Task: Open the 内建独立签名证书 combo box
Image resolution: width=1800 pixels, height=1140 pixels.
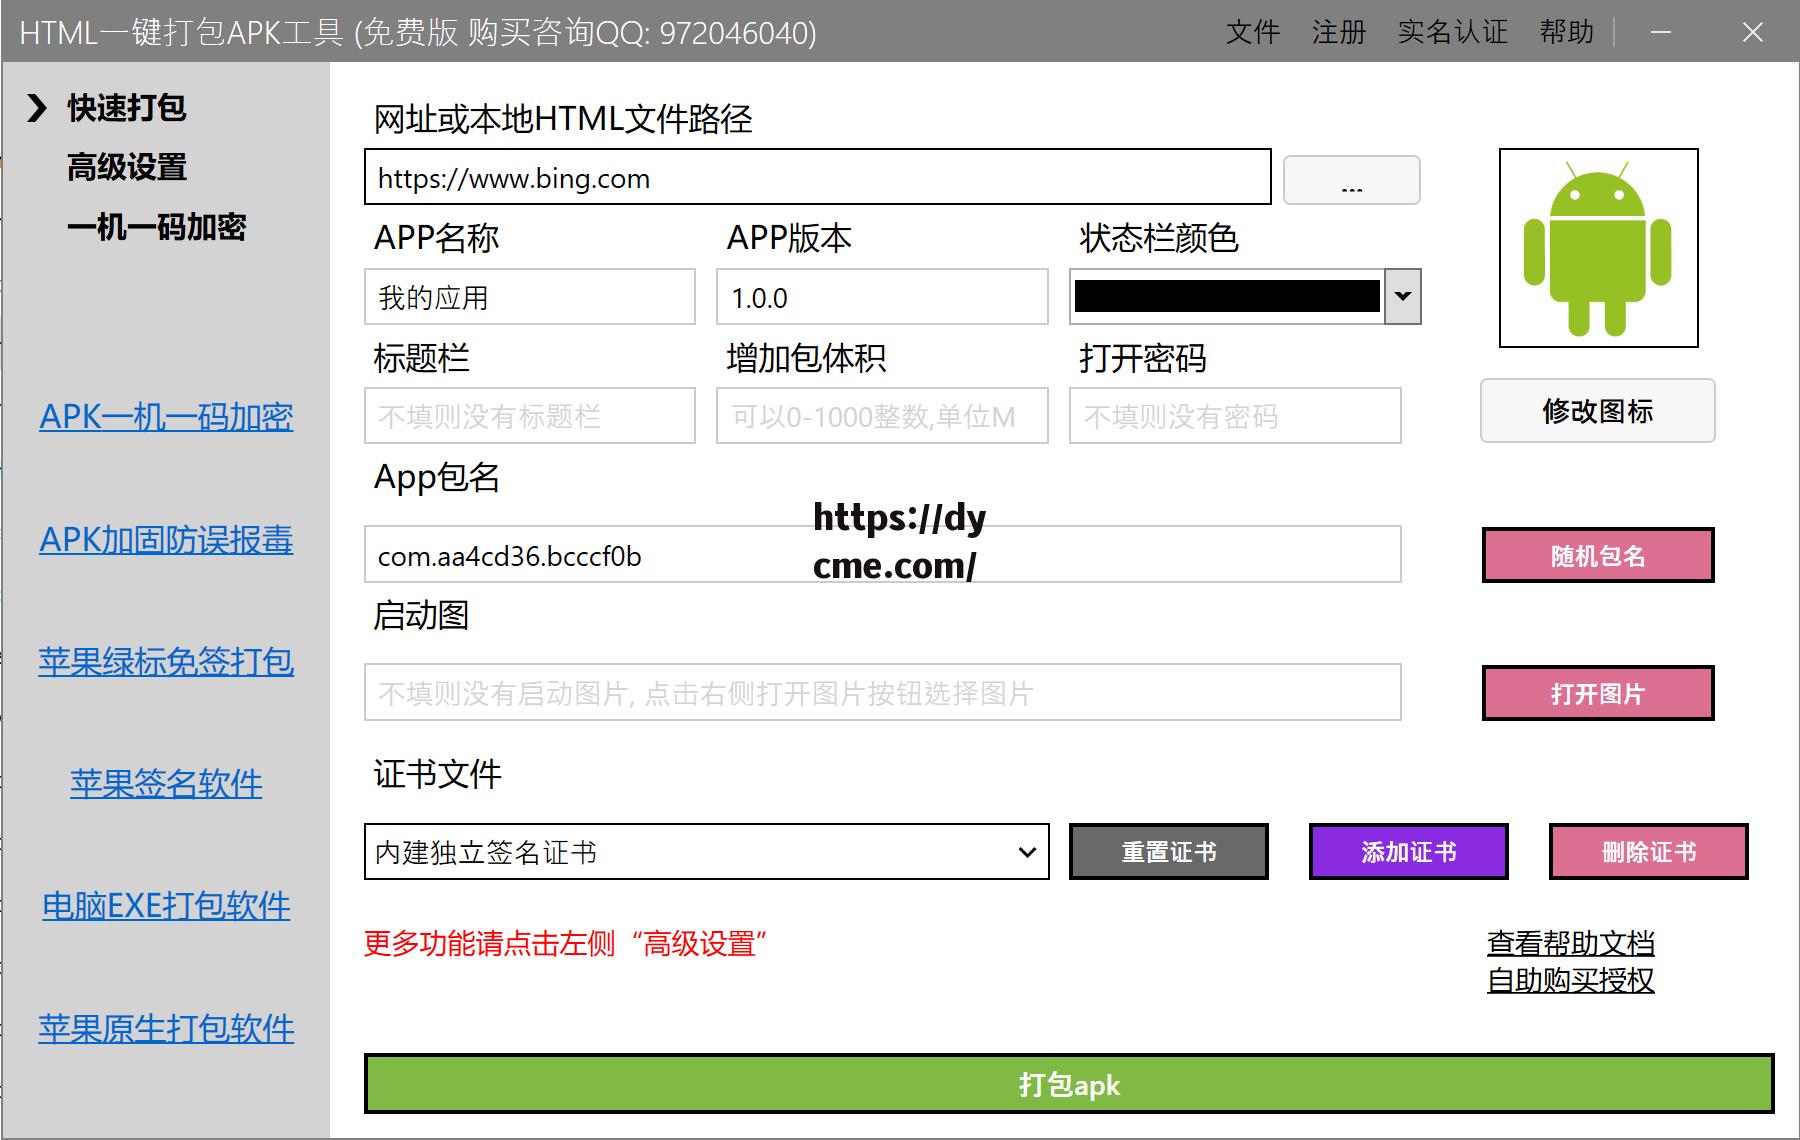Action: click(1028, 851)
